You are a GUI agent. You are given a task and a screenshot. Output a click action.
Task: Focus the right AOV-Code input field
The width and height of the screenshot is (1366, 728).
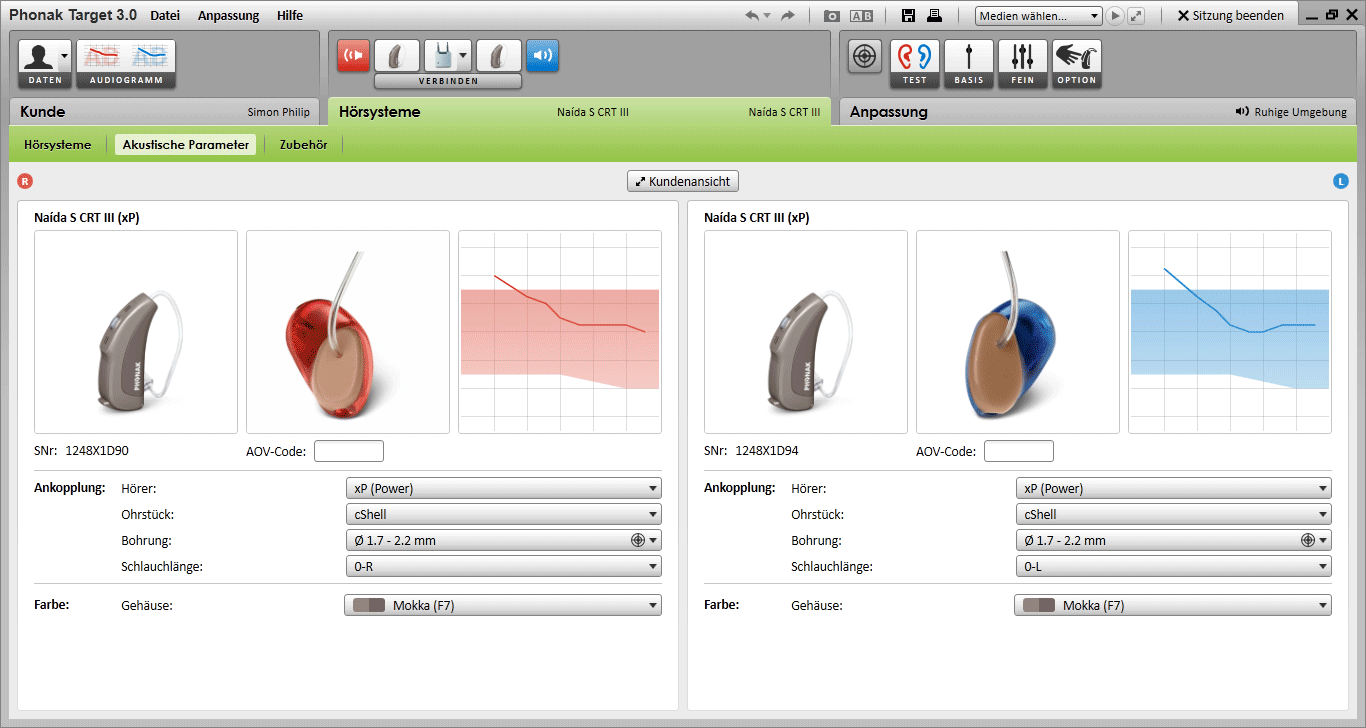[349, 451]
